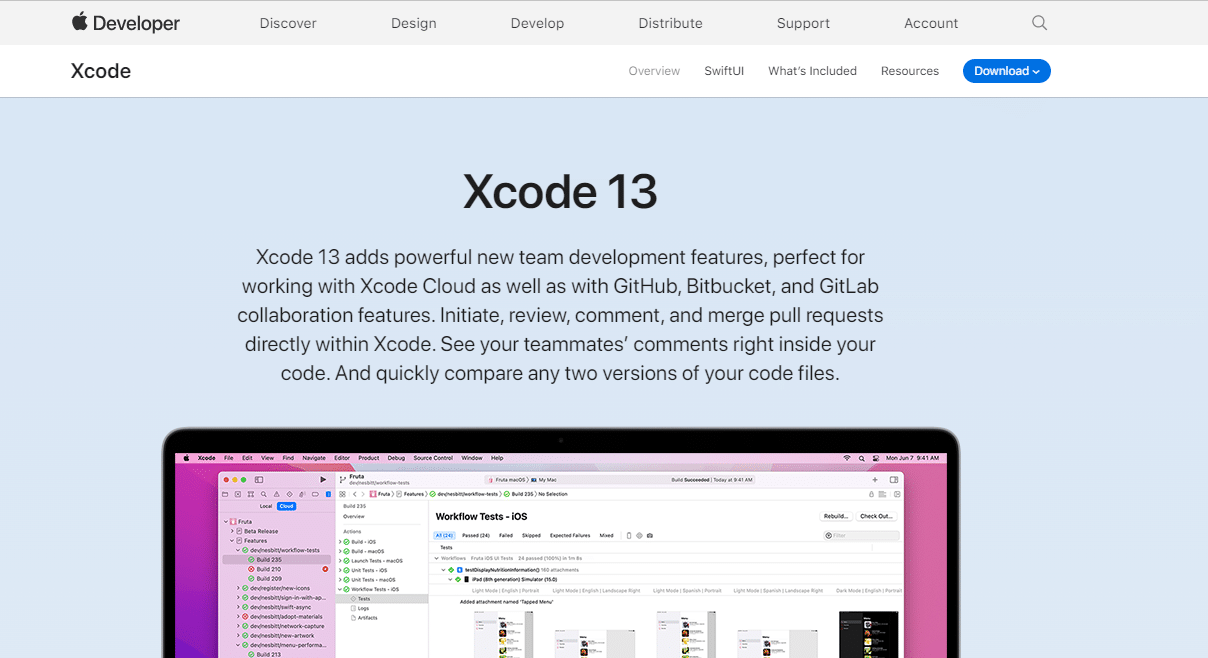Screen dimensions: 1208x658
Task: Collapse the Features workflow
Action: tap(232, 541)
